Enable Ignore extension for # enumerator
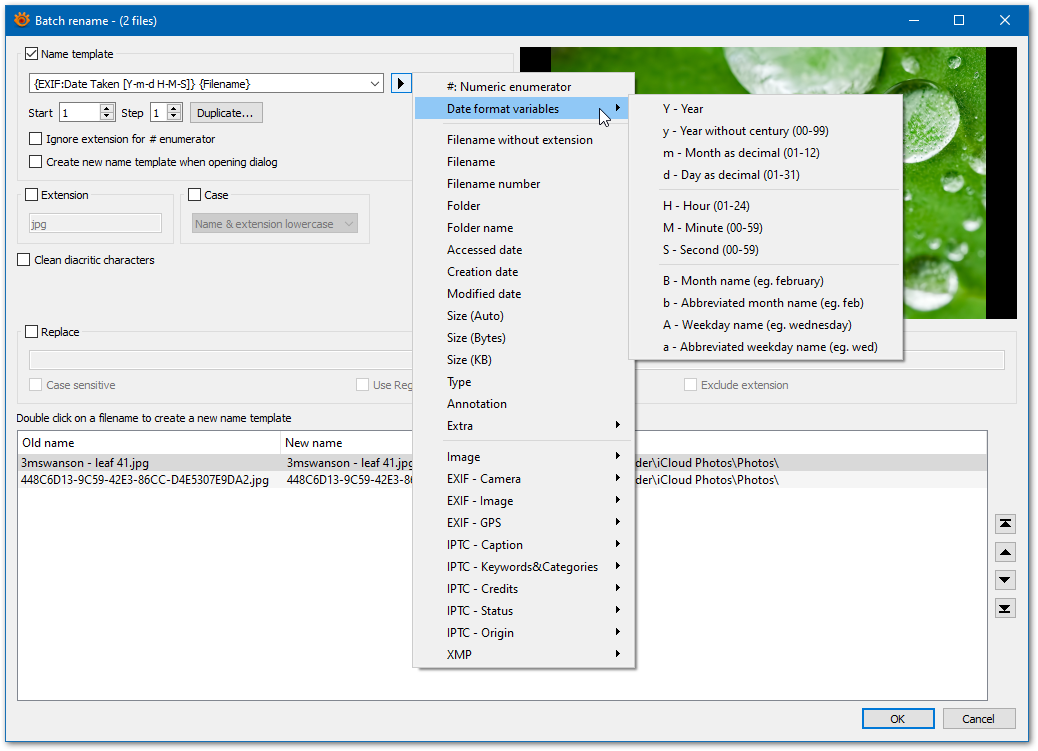This screenshot has height=751, width=1038. click(36, 139)
